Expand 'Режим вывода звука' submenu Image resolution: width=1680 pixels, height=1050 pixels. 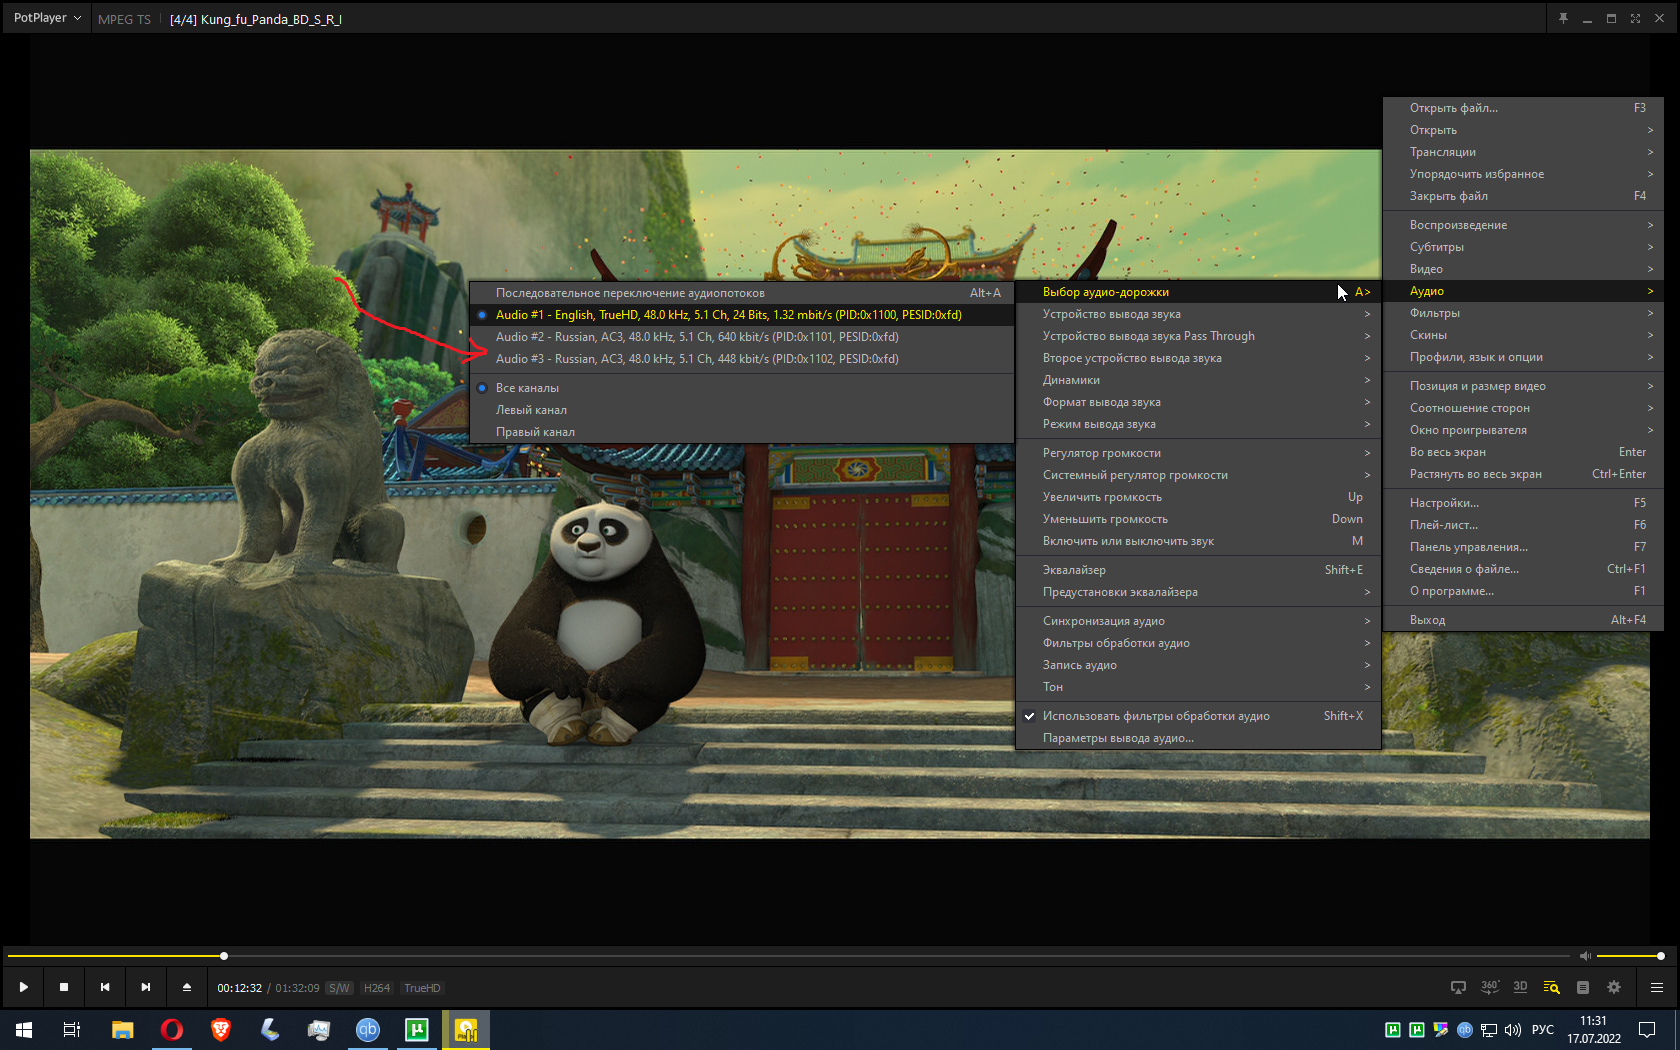[1198, 424]
